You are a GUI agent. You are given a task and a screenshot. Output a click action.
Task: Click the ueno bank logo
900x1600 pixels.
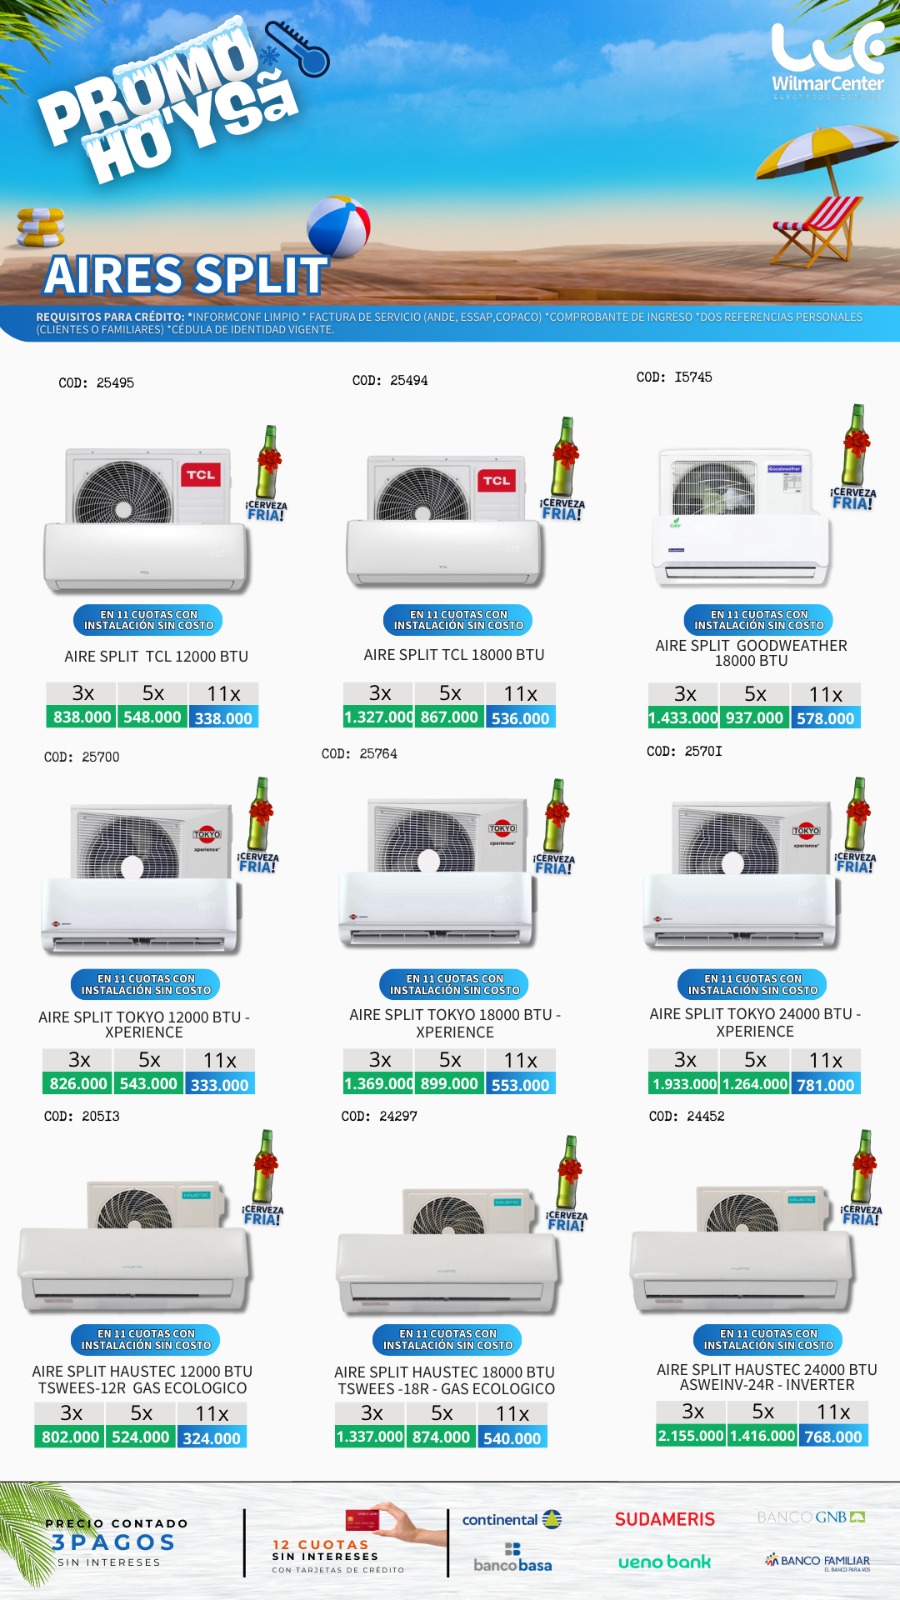tap(664, 1561)
